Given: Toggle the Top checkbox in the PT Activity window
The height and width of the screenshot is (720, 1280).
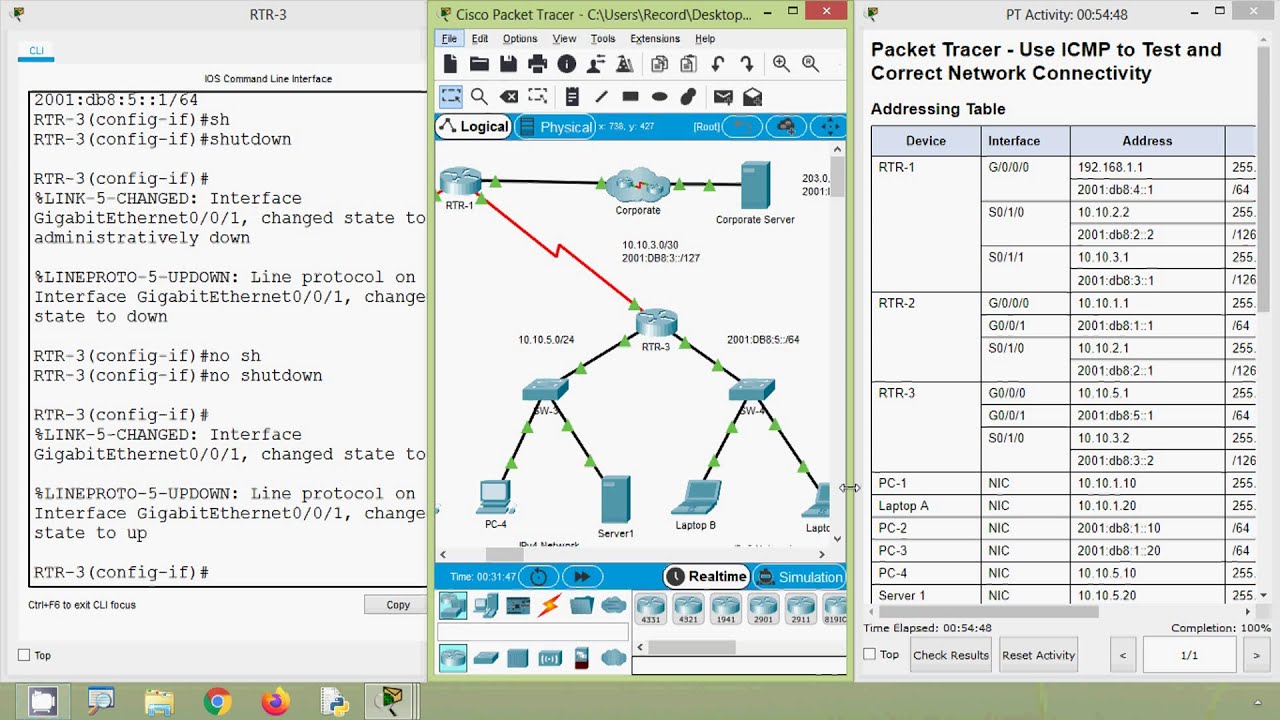Looking at the screenshot, I should tap(870, 655).
